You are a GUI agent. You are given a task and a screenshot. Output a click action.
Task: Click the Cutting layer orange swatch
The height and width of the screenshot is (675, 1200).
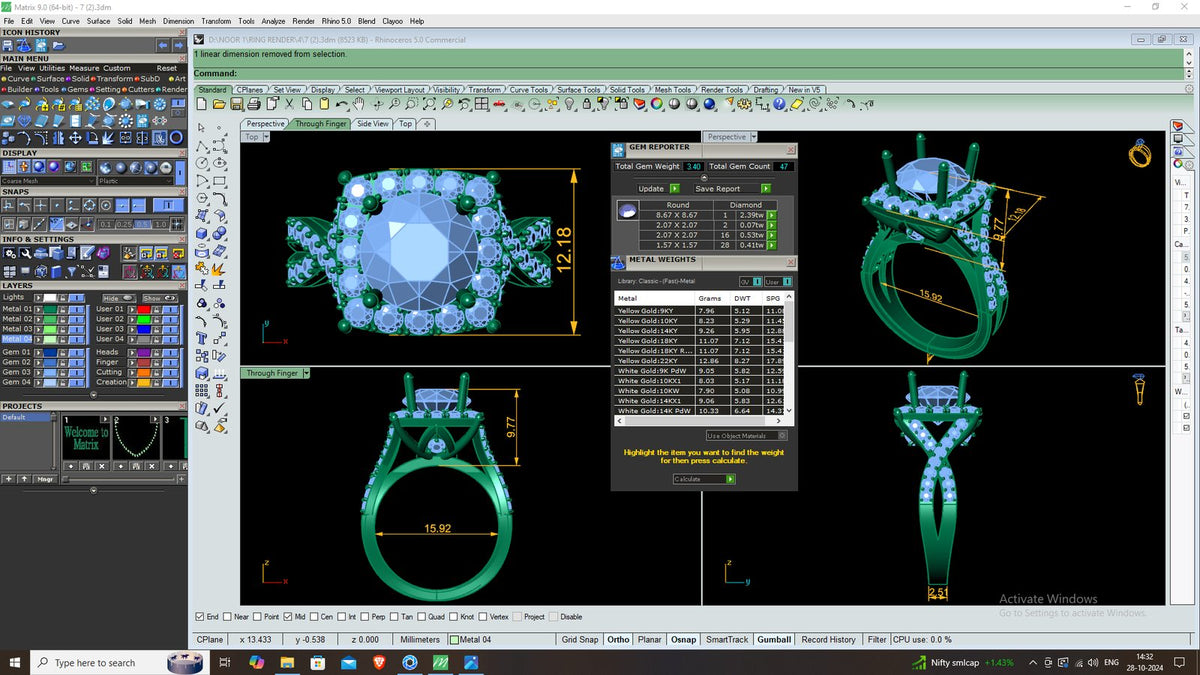(145, 372)
